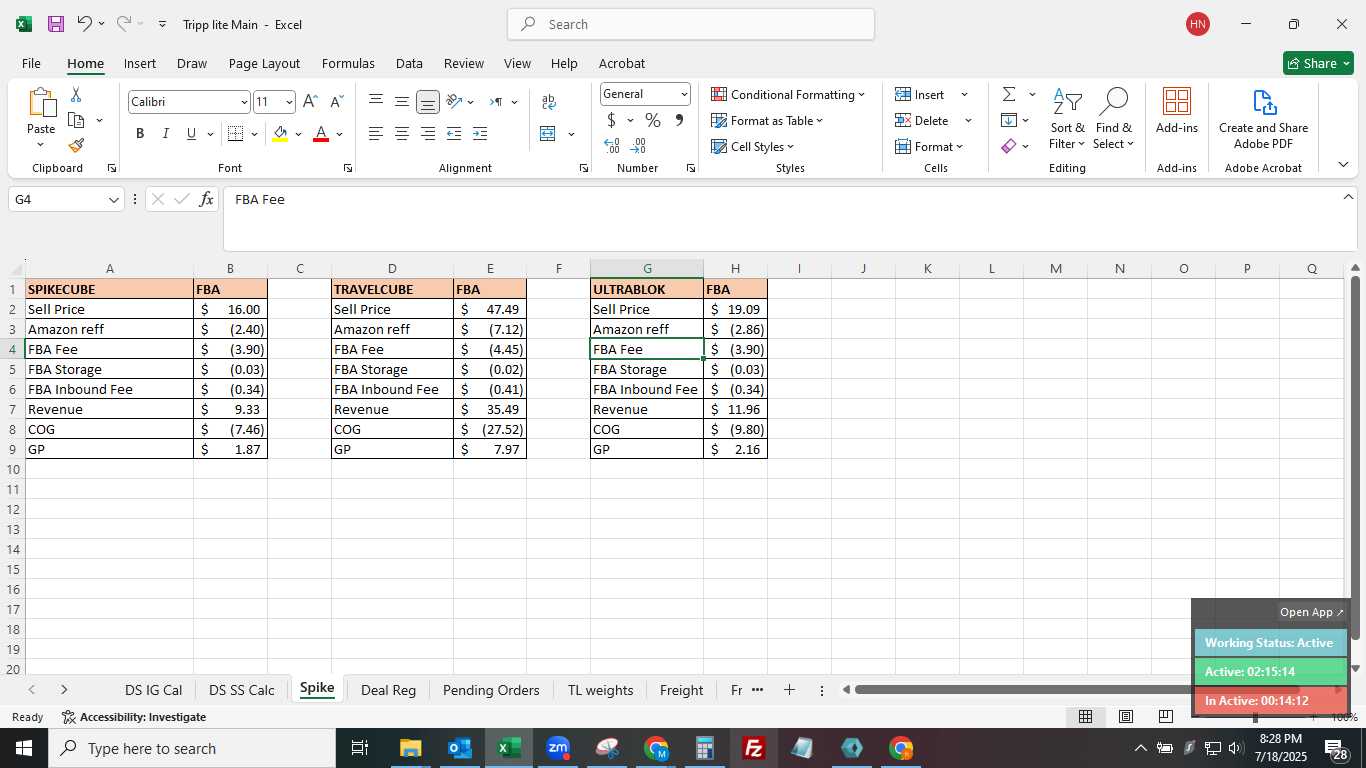The height and width of the screenshot is (768, 1366).
Task: Click the Clear eraser icon
Action: [1009, 146]
